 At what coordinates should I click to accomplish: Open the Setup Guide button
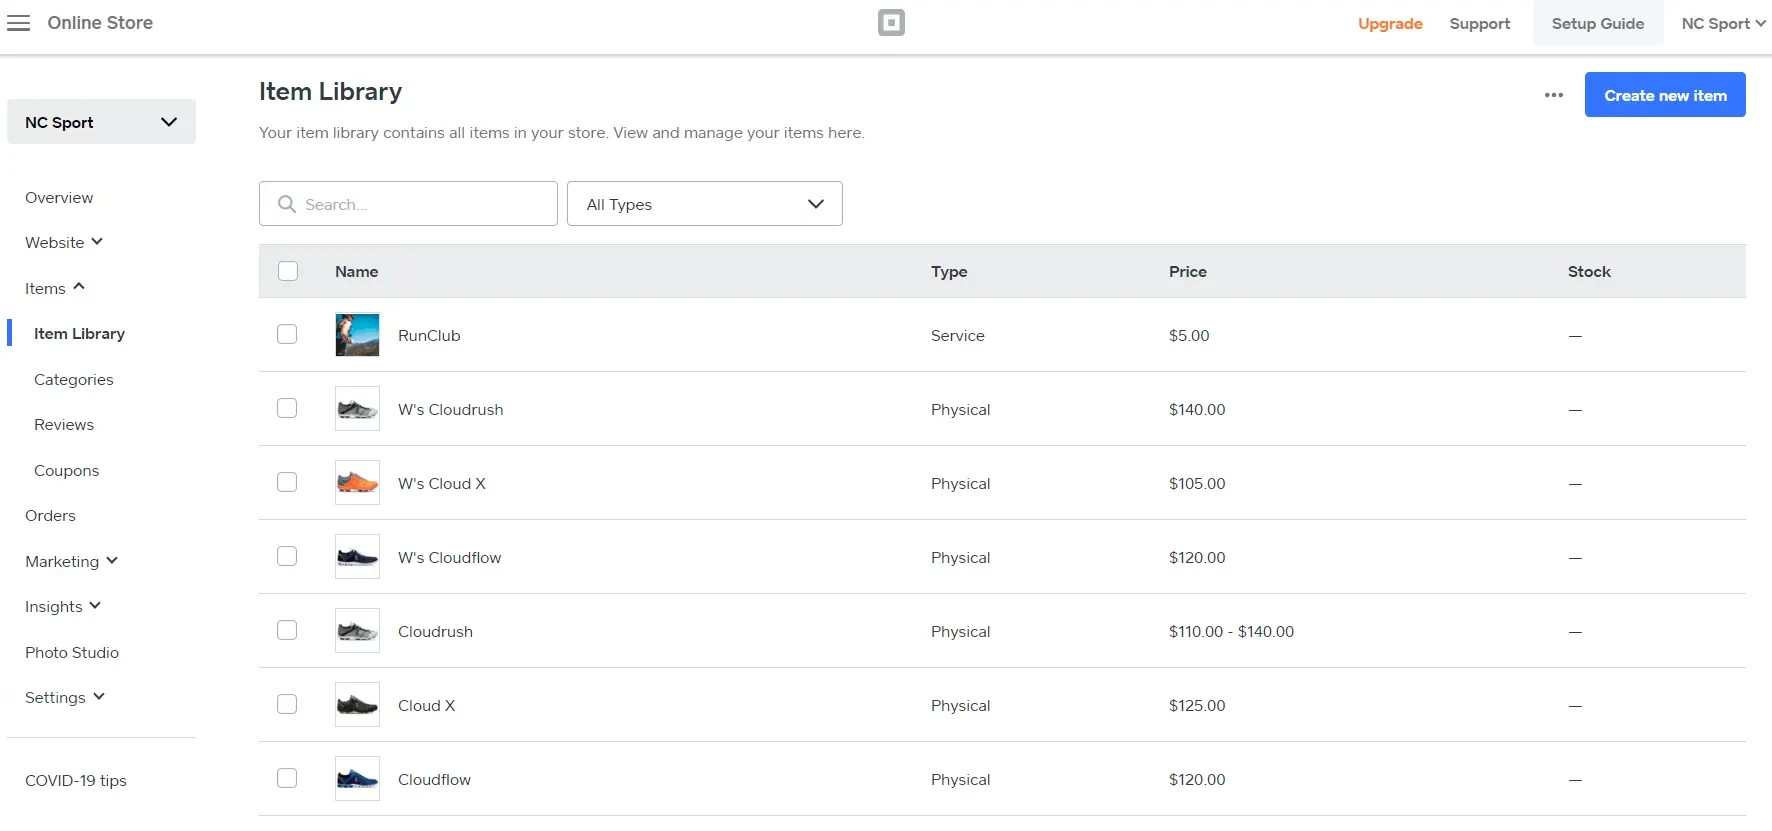coord(1598,23)
